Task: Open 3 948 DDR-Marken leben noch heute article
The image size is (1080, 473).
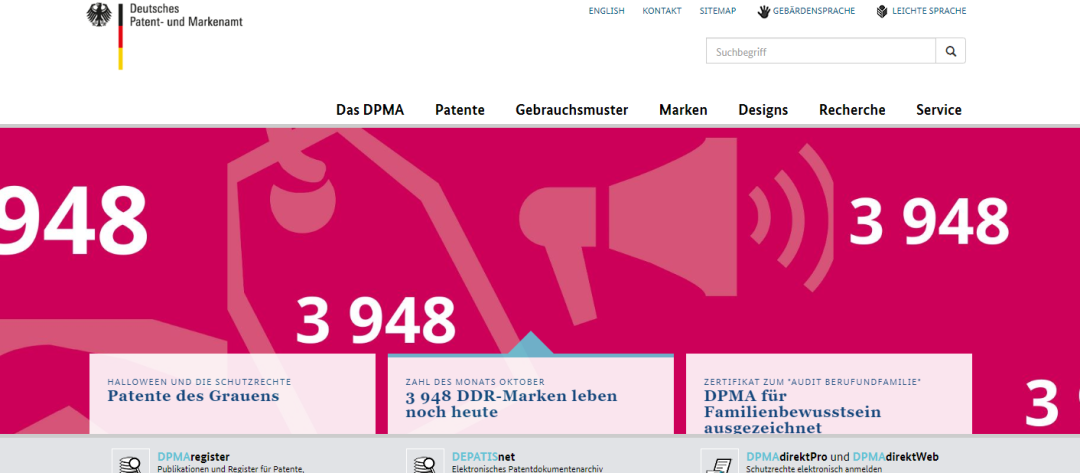Action: point(511,405)
